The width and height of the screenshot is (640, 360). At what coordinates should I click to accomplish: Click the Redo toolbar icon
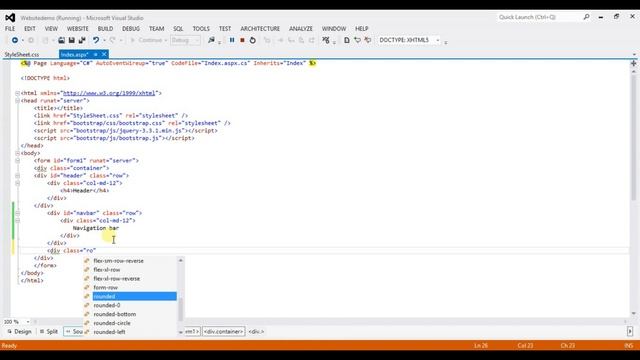click(112, 40)
